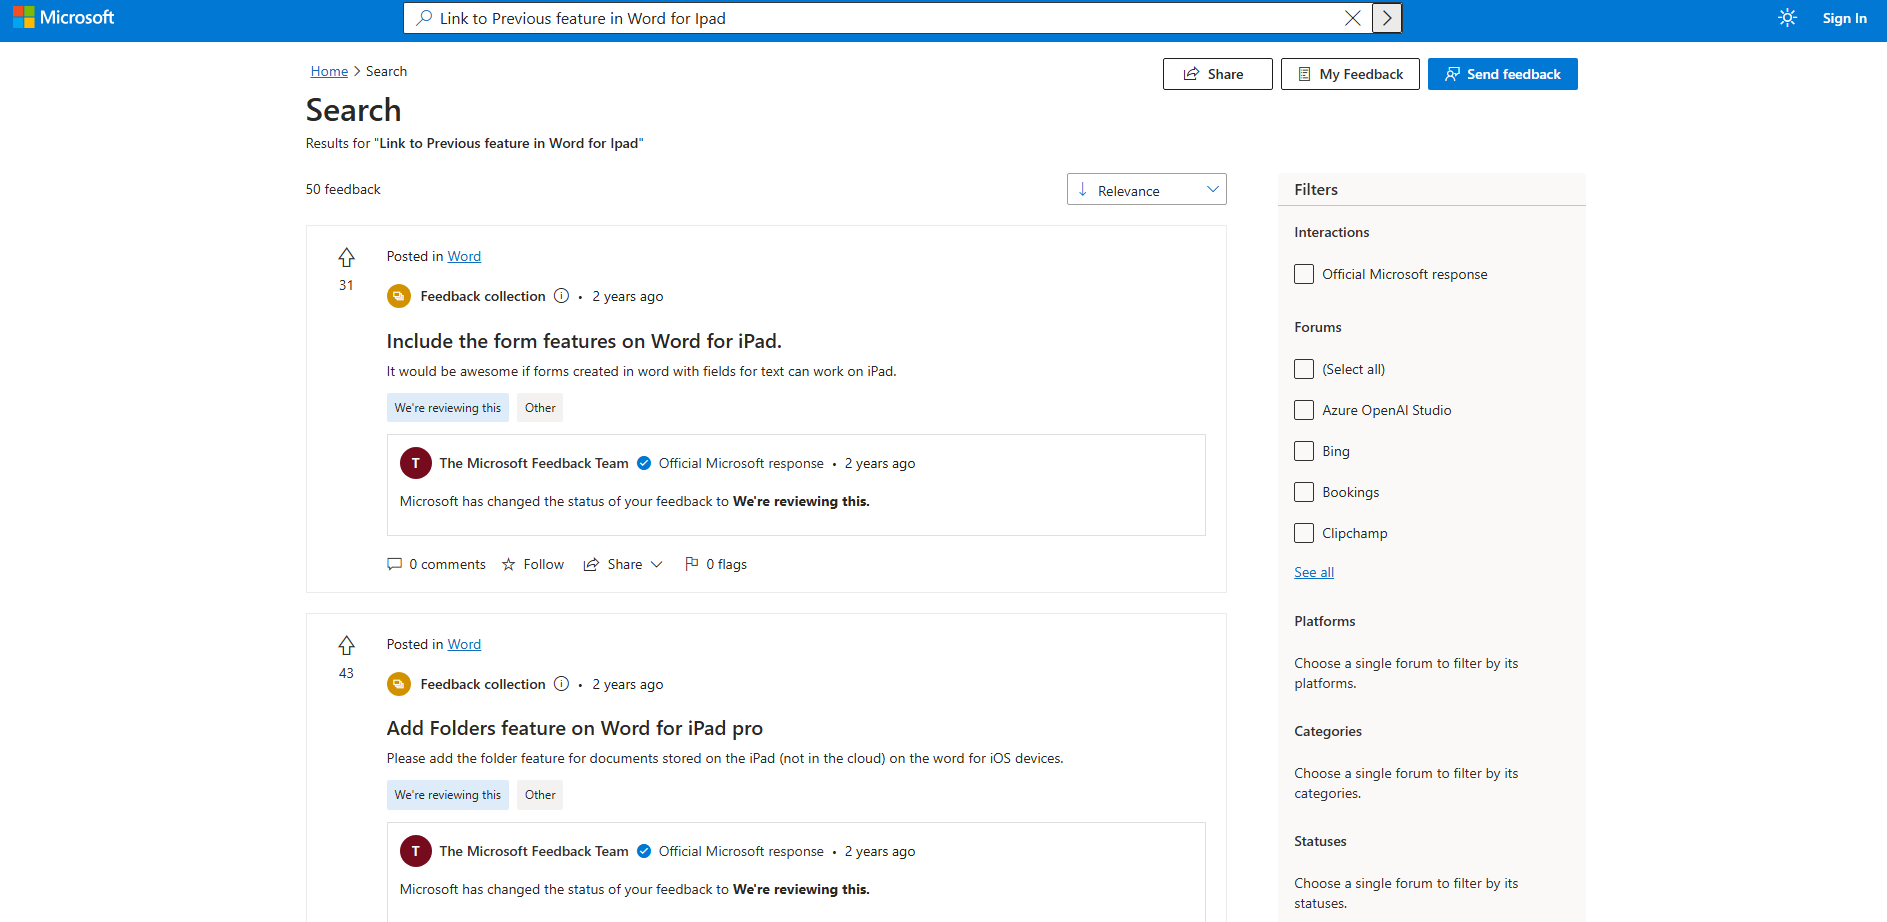Check the (Select all) forums checkbox
The height and width of the screenshot is (922, 1887).
(x=1304, y=369)
